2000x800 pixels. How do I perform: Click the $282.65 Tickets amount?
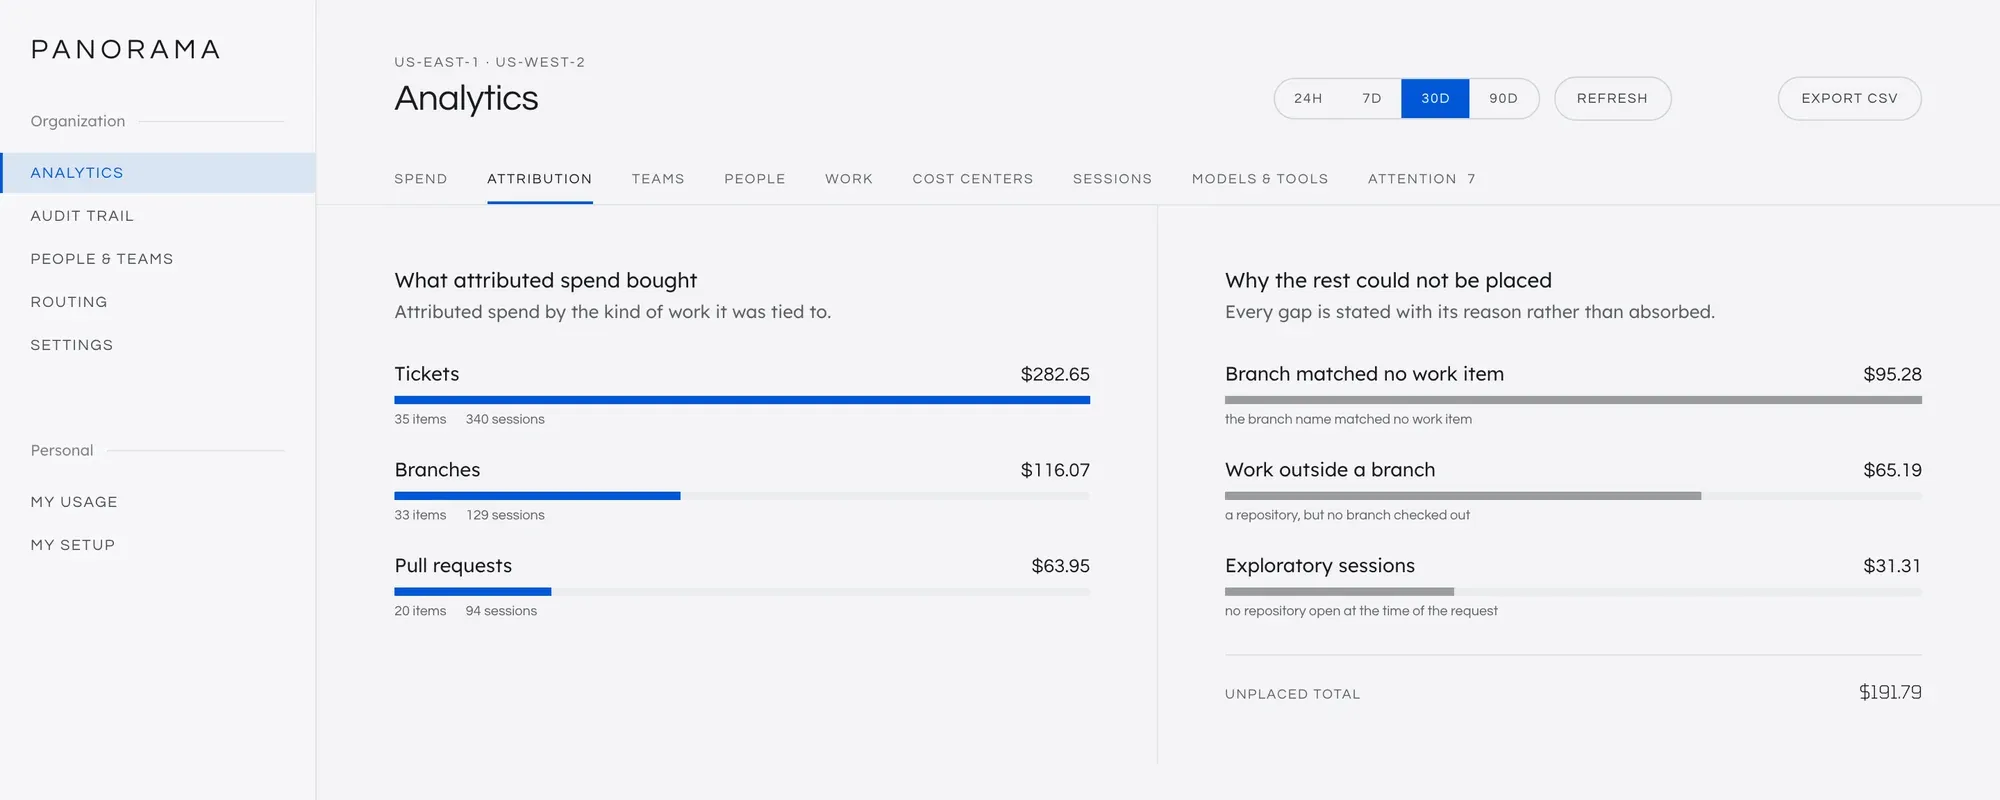tap(1055, 374)
